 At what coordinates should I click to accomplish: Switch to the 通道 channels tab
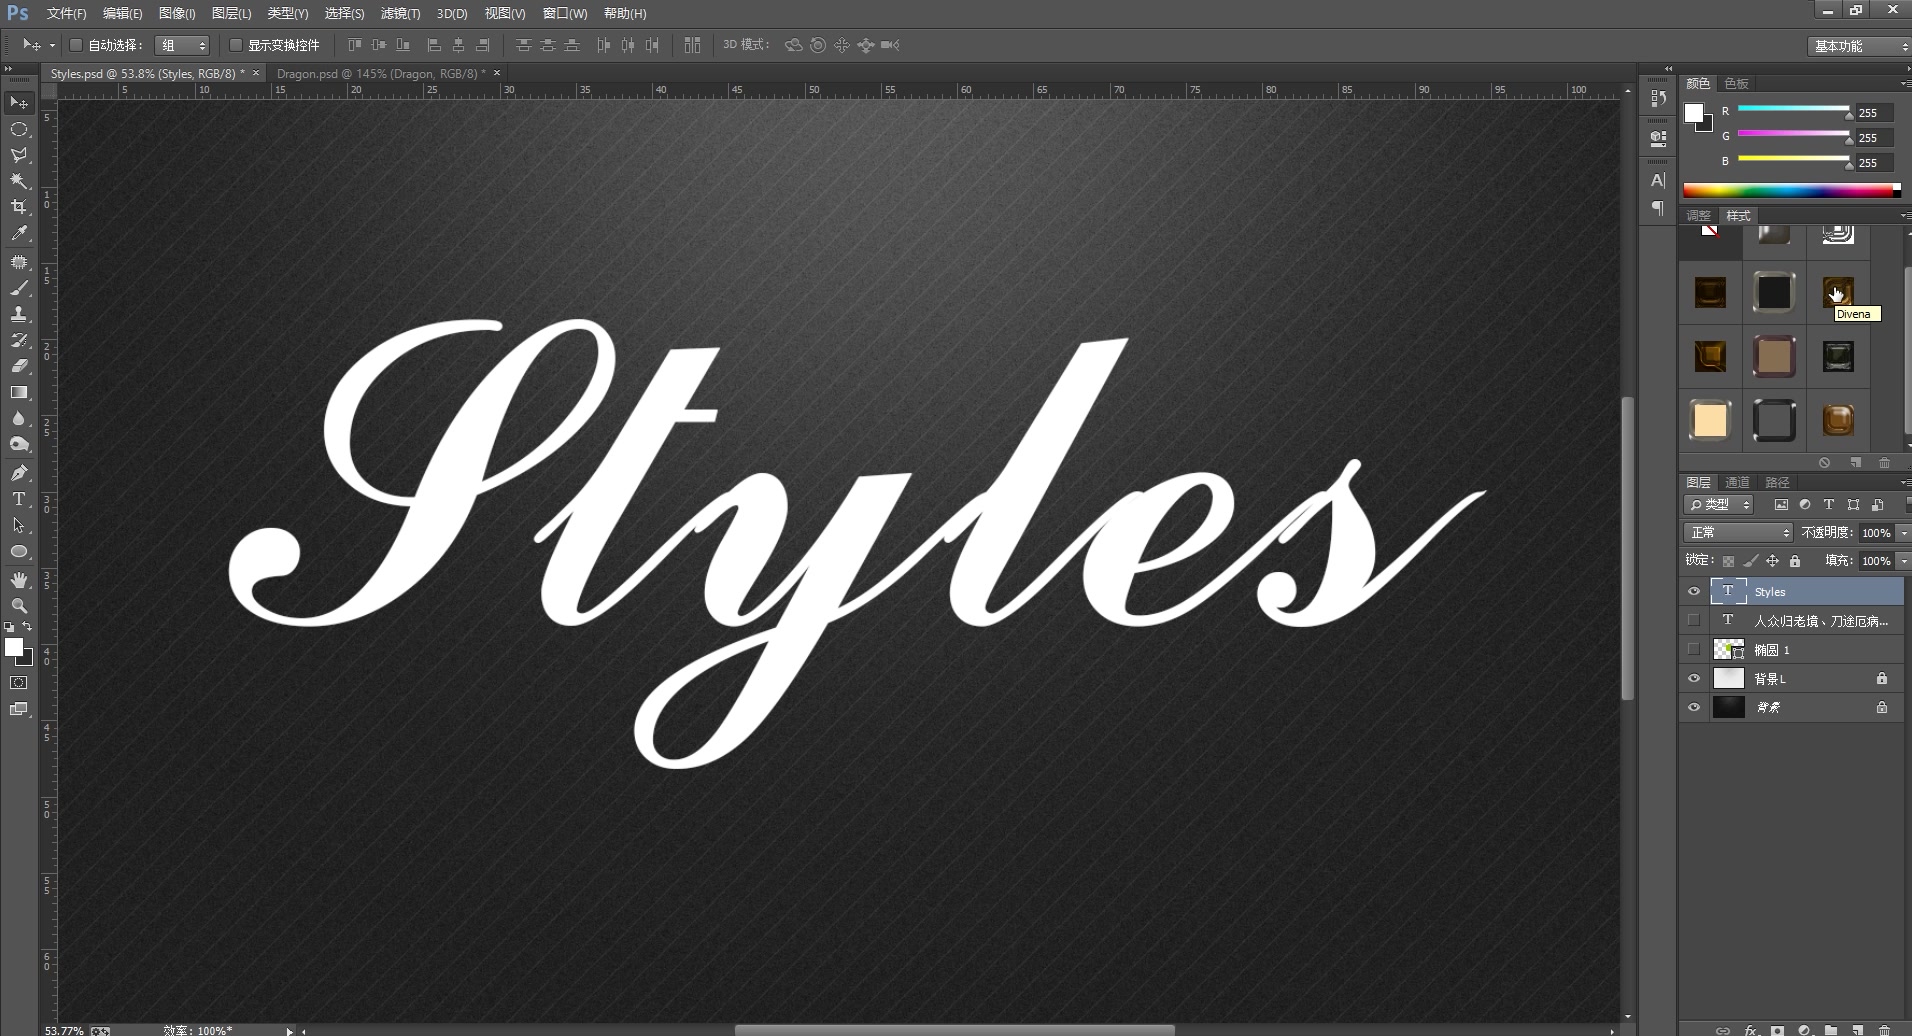coord(1737,481)
